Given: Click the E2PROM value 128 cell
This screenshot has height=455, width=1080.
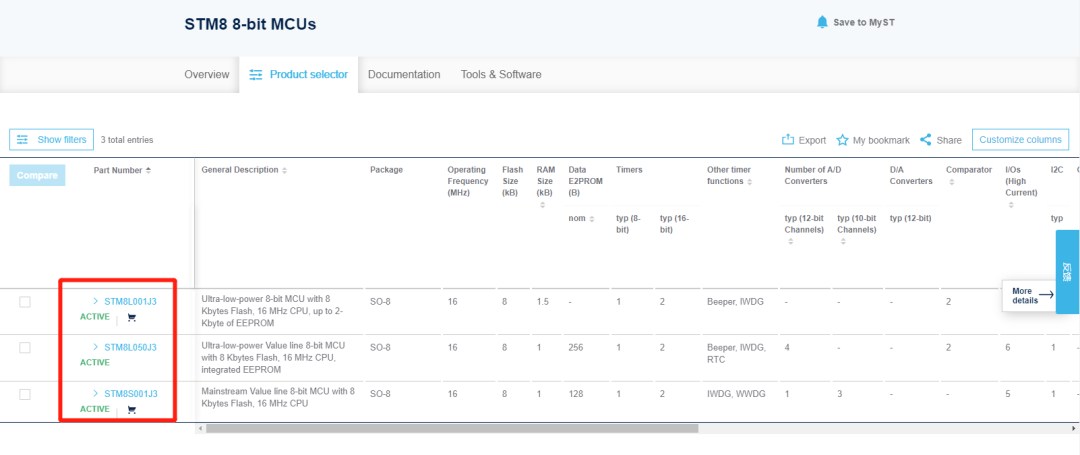Looking at the screenshot, I should [576, 394].
